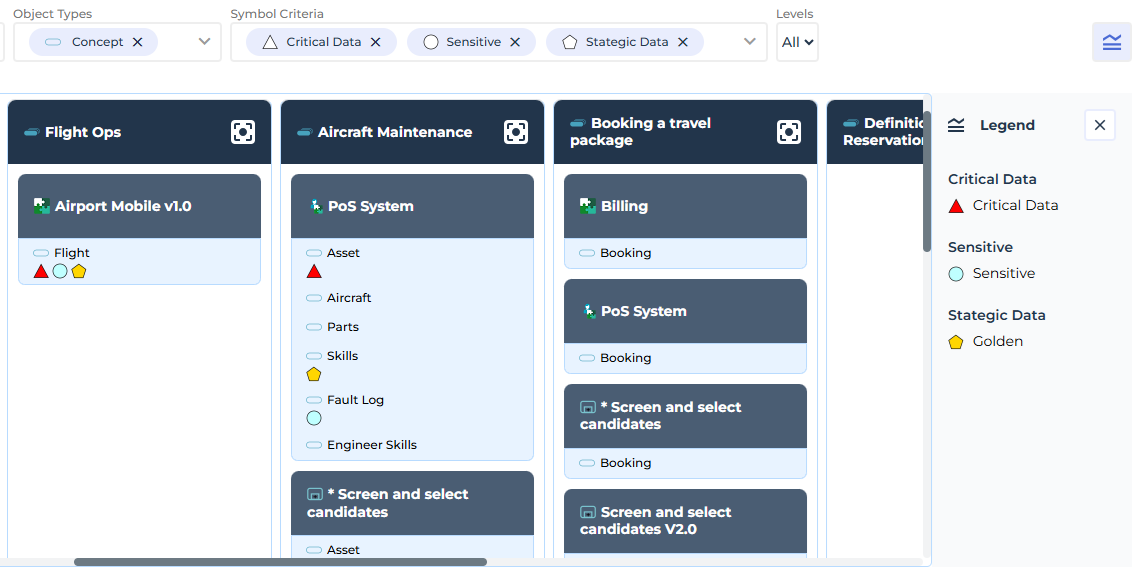Click the Screen and select candidates V2.0 icon
Image resolution: width=1134 pixels, height=568 pixels.
click(x=588, y=512)
